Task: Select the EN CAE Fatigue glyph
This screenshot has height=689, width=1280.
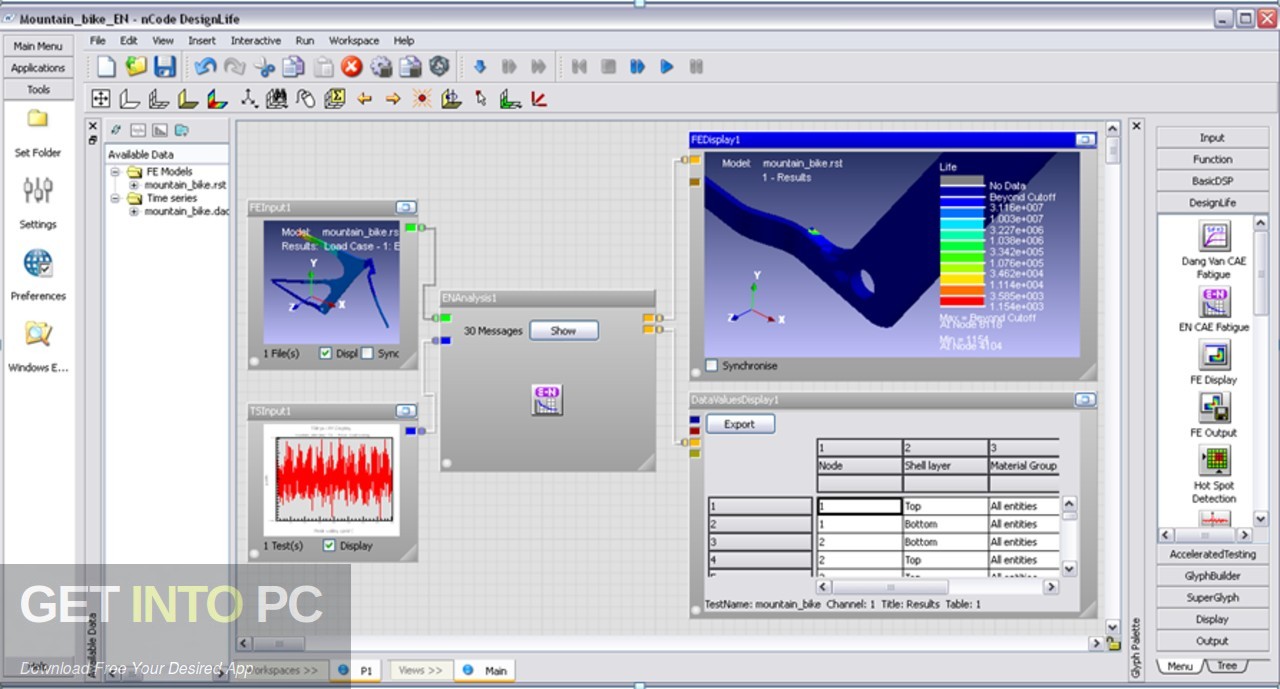Action: click(1214, 301)
